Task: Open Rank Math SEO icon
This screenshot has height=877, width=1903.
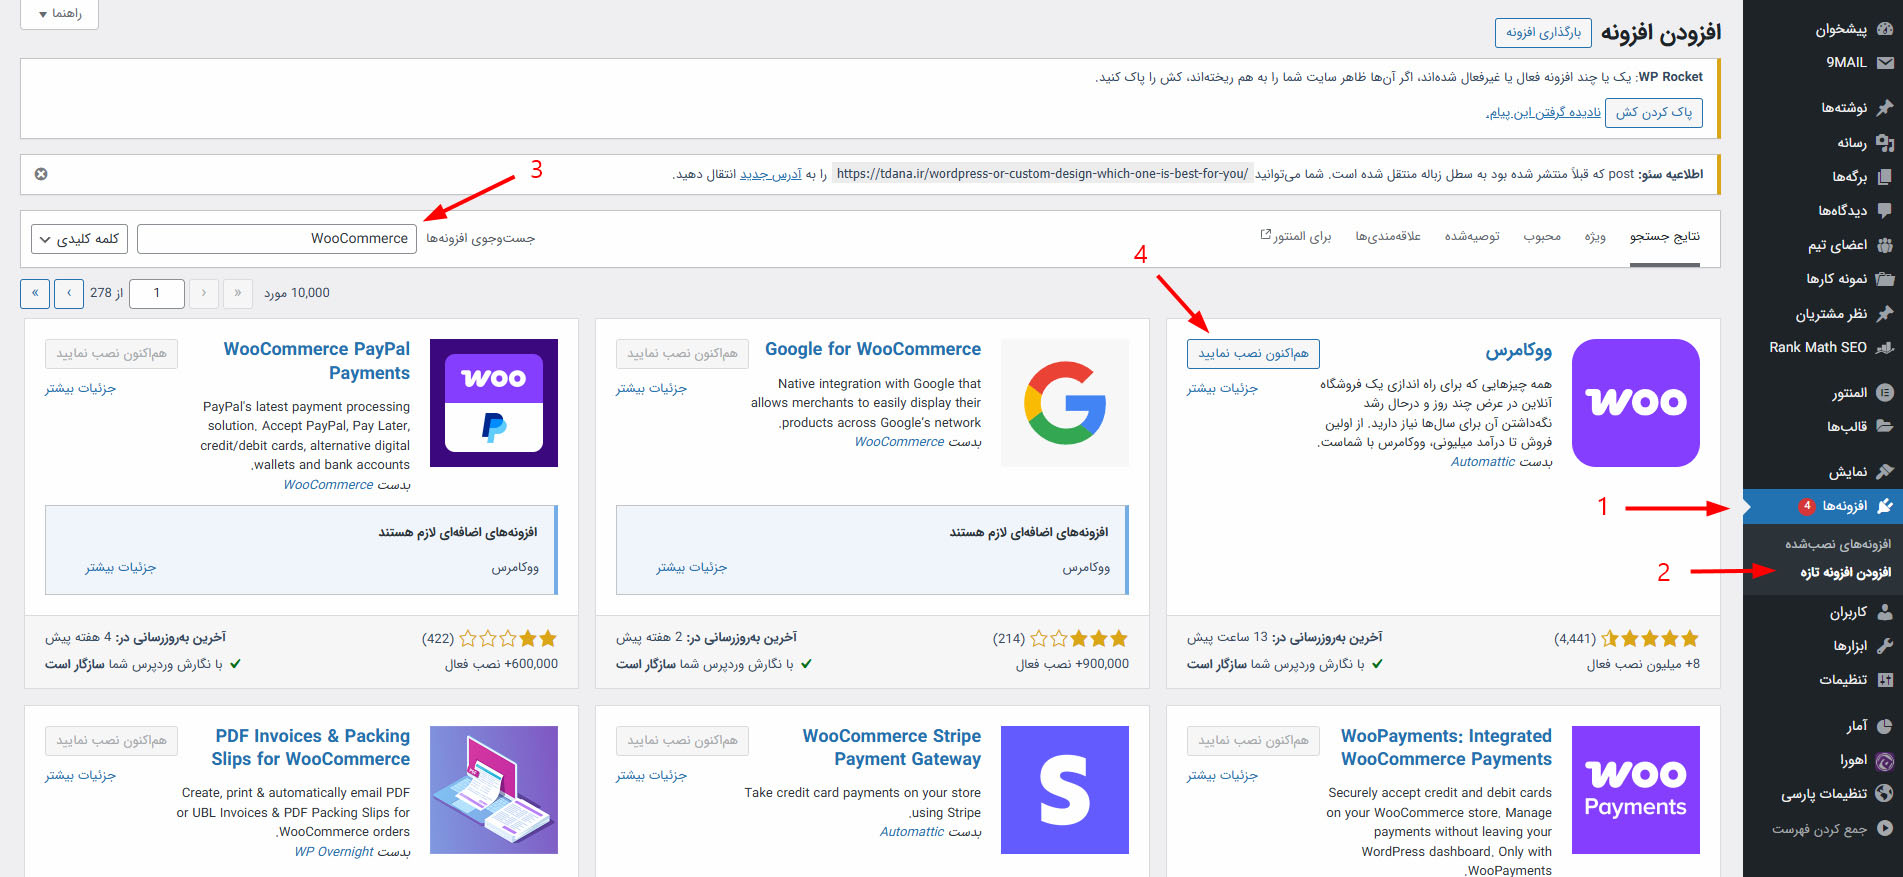Action: pos(1884,347)
